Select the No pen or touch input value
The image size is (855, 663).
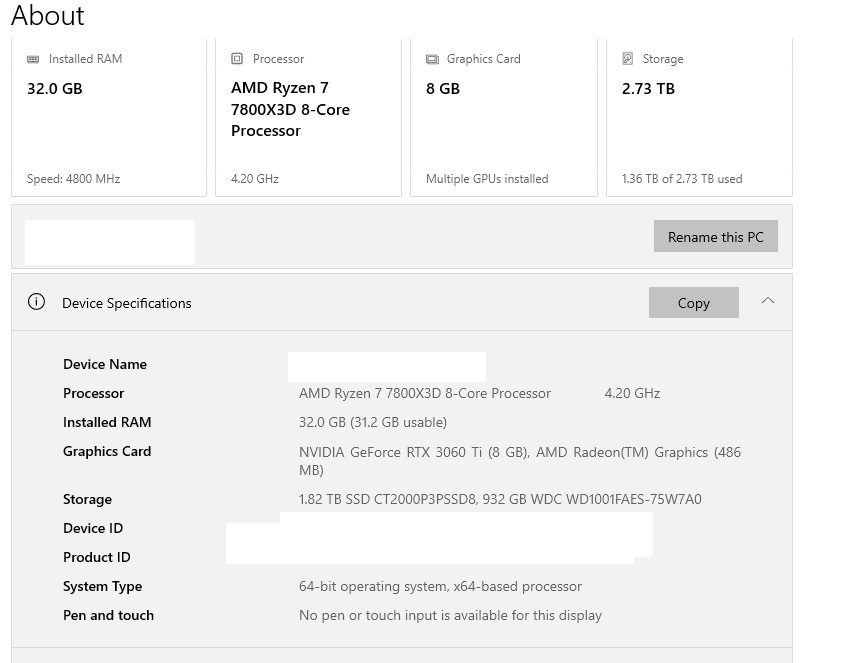(x=450, y=615)
